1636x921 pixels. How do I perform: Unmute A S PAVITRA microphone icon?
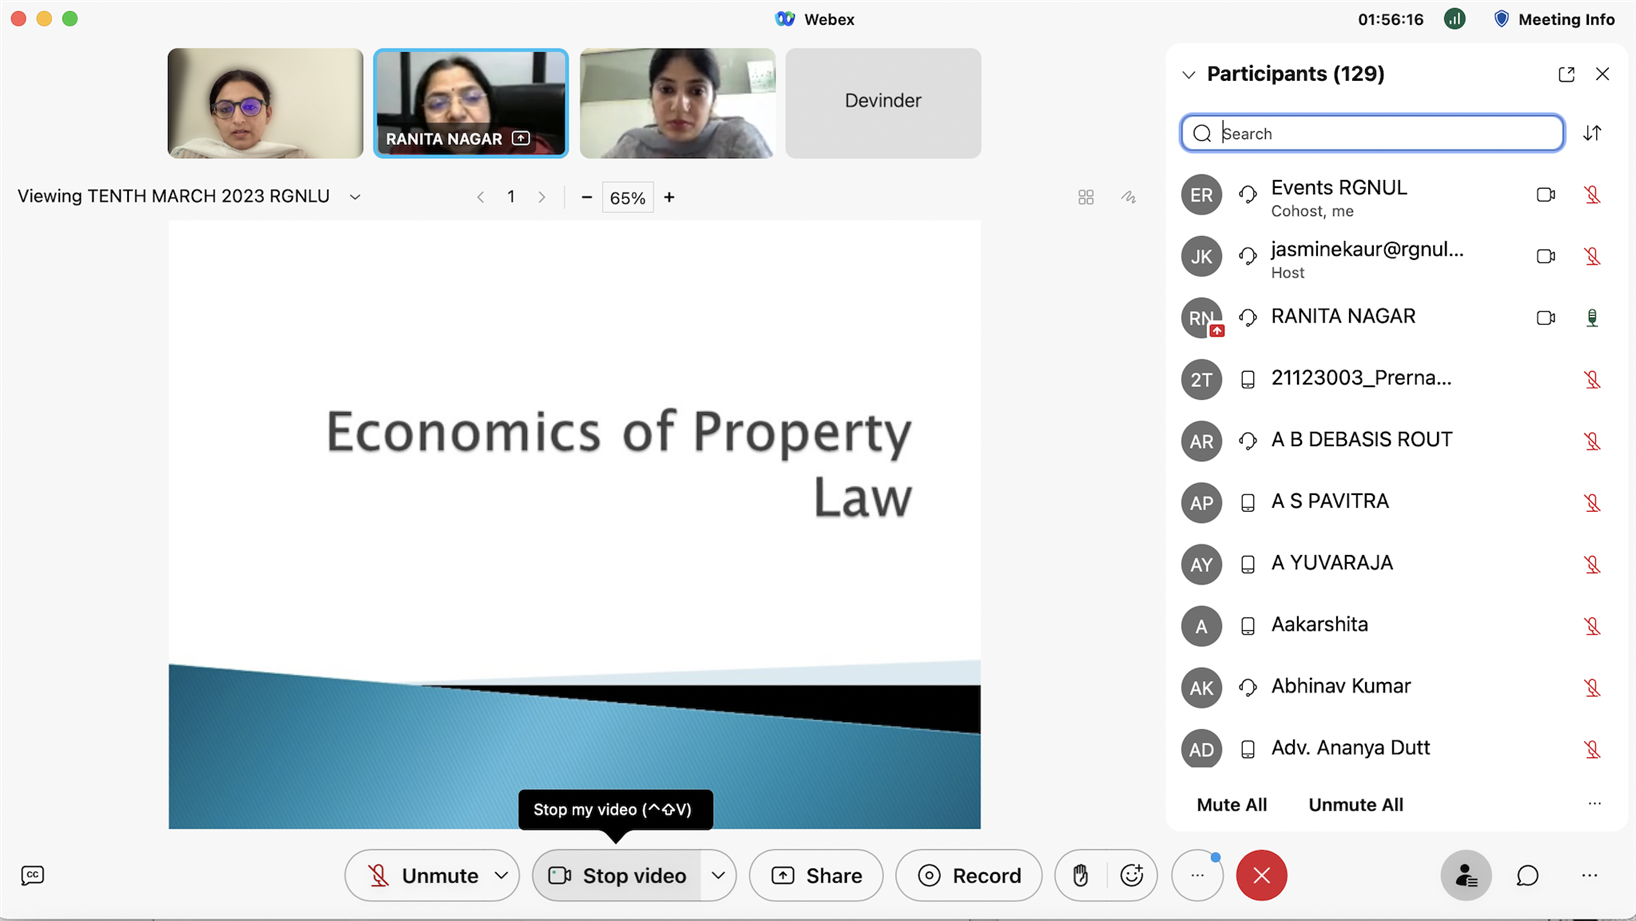click(x=1592, y=502)
